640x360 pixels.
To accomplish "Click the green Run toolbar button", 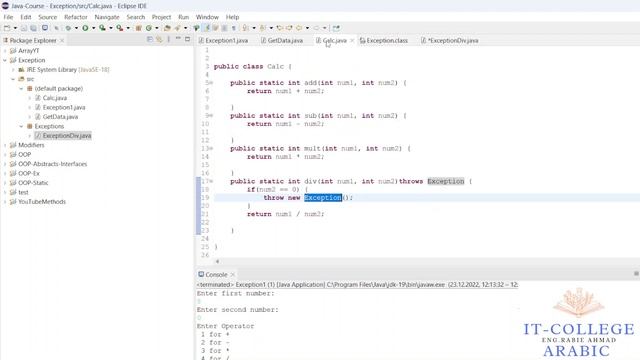I will coord(85,28).
